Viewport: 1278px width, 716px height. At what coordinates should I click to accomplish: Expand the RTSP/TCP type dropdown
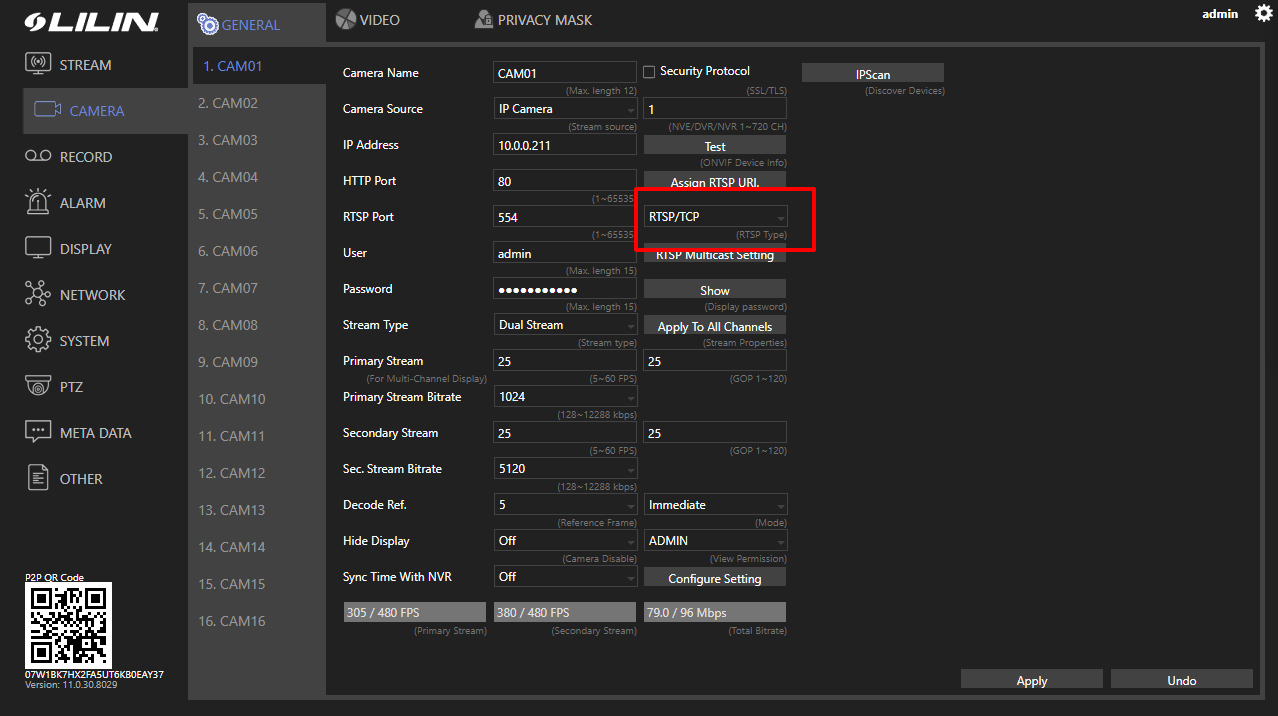[x=715, y=217]
